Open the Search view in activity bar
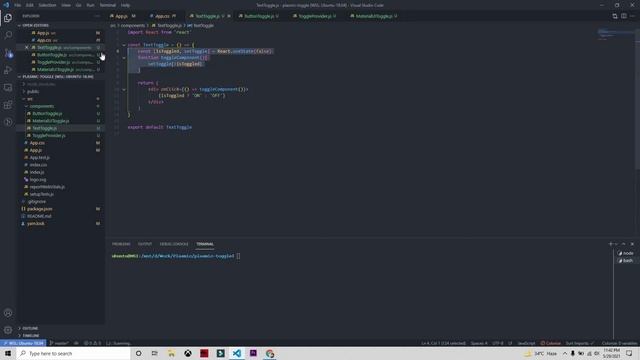The height and width of the screenshot is (360, 640). click(8, 35)
